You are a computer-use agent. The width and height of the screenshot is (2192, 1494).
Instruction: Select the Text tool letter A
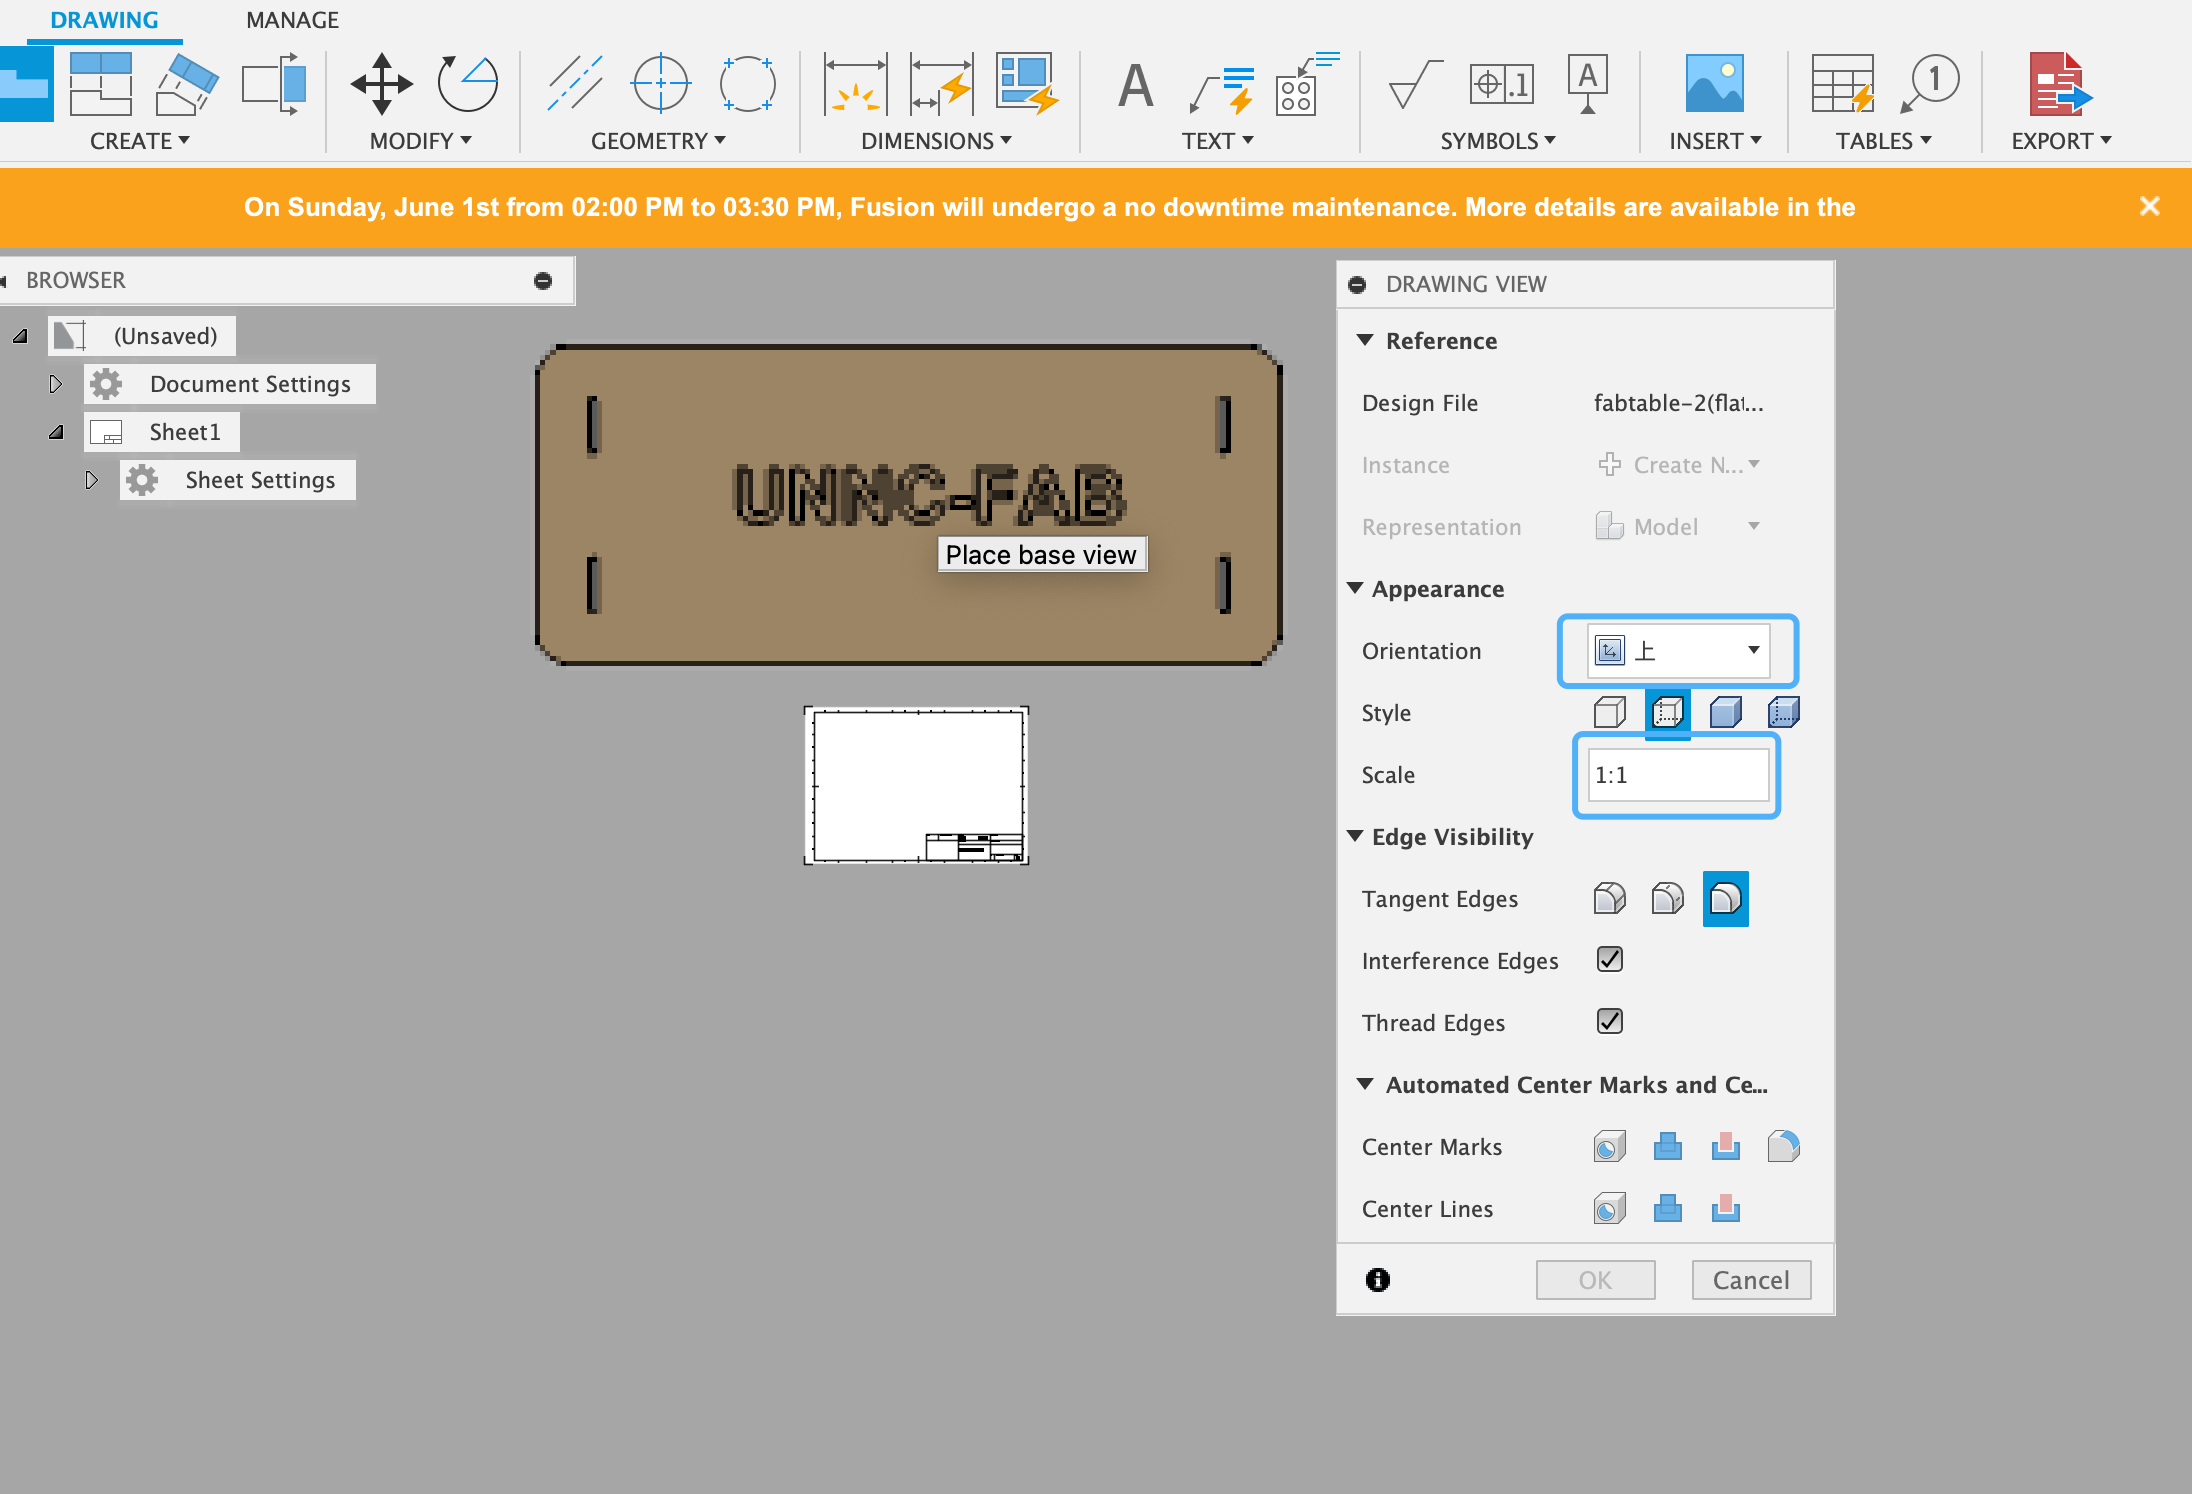1135,84
